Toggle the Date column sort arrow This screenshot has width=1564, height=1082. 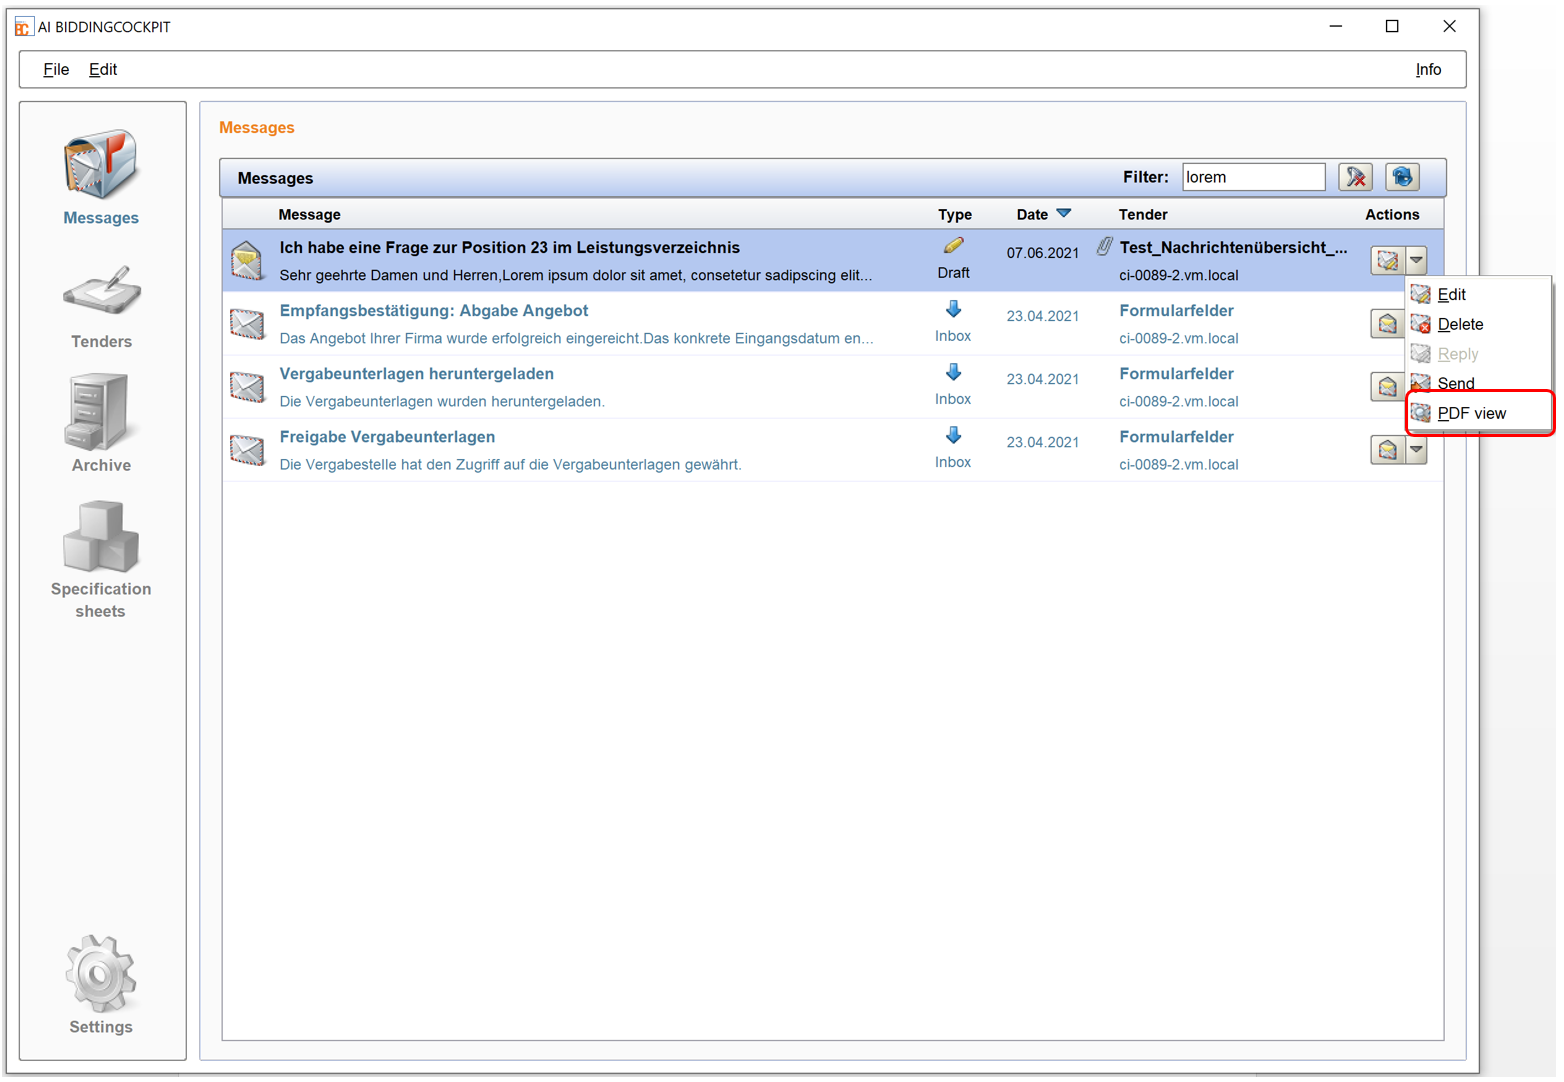click(x=1064, y=214)
